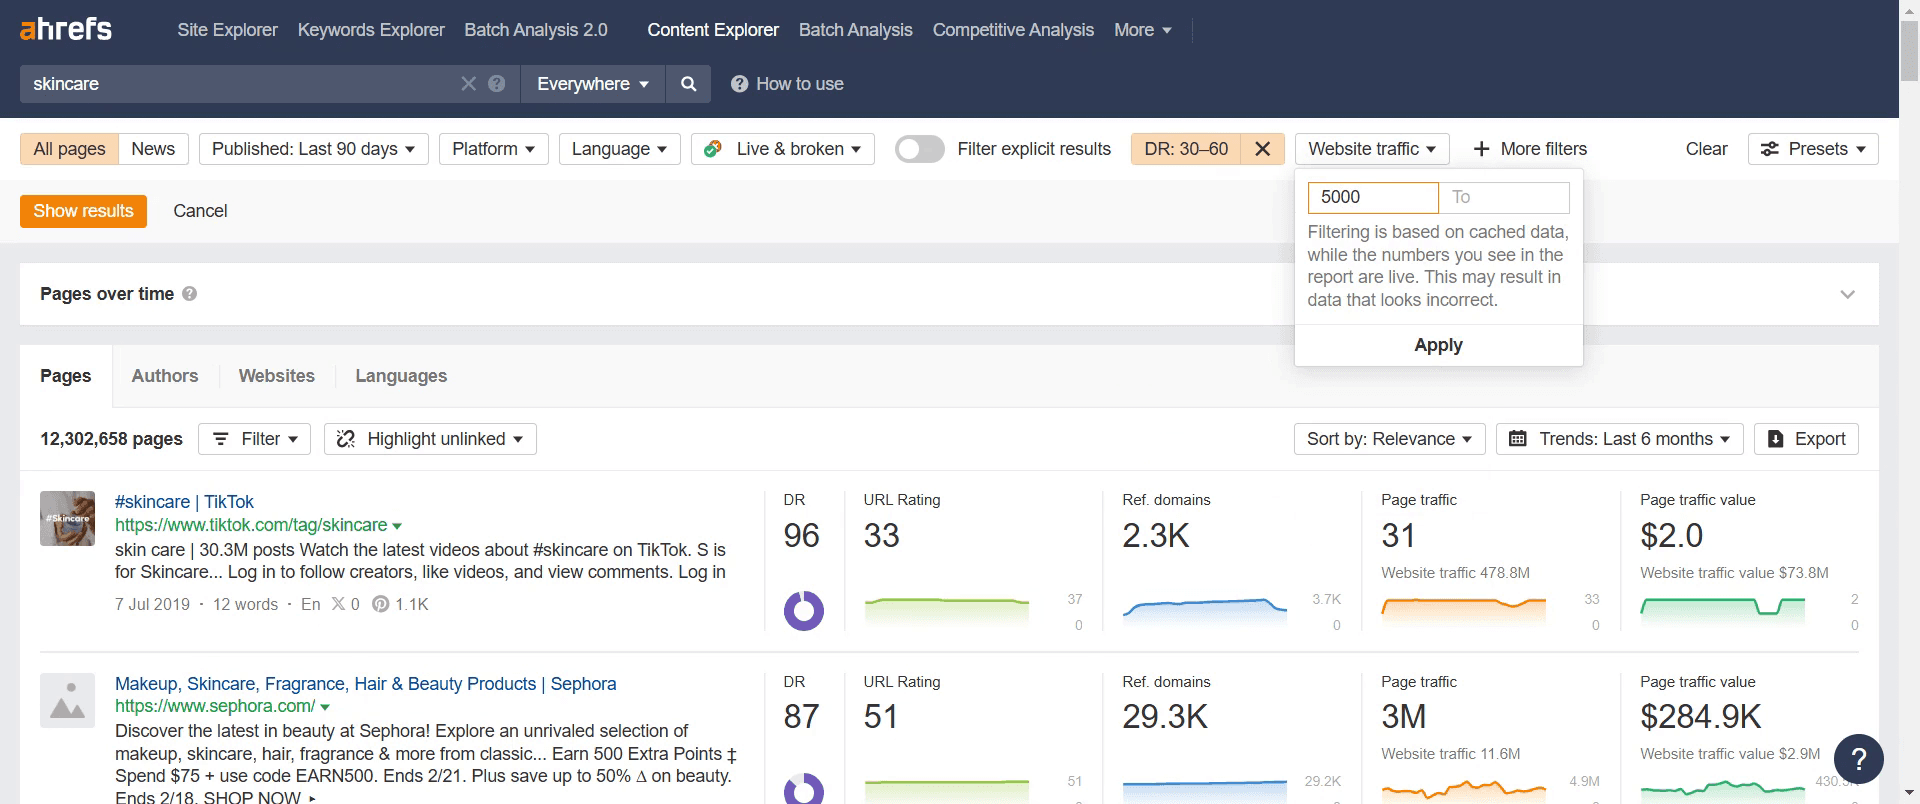Viewport: 1920px width, 804px height.
Task: Click Sephora URL dropdown arrow
Action: tap(325, 707)
